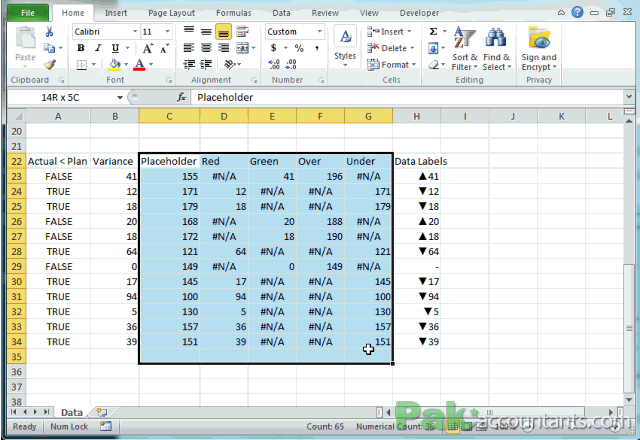
Task: Click the font color red A swatch
Action: click(x=138, y=65)
